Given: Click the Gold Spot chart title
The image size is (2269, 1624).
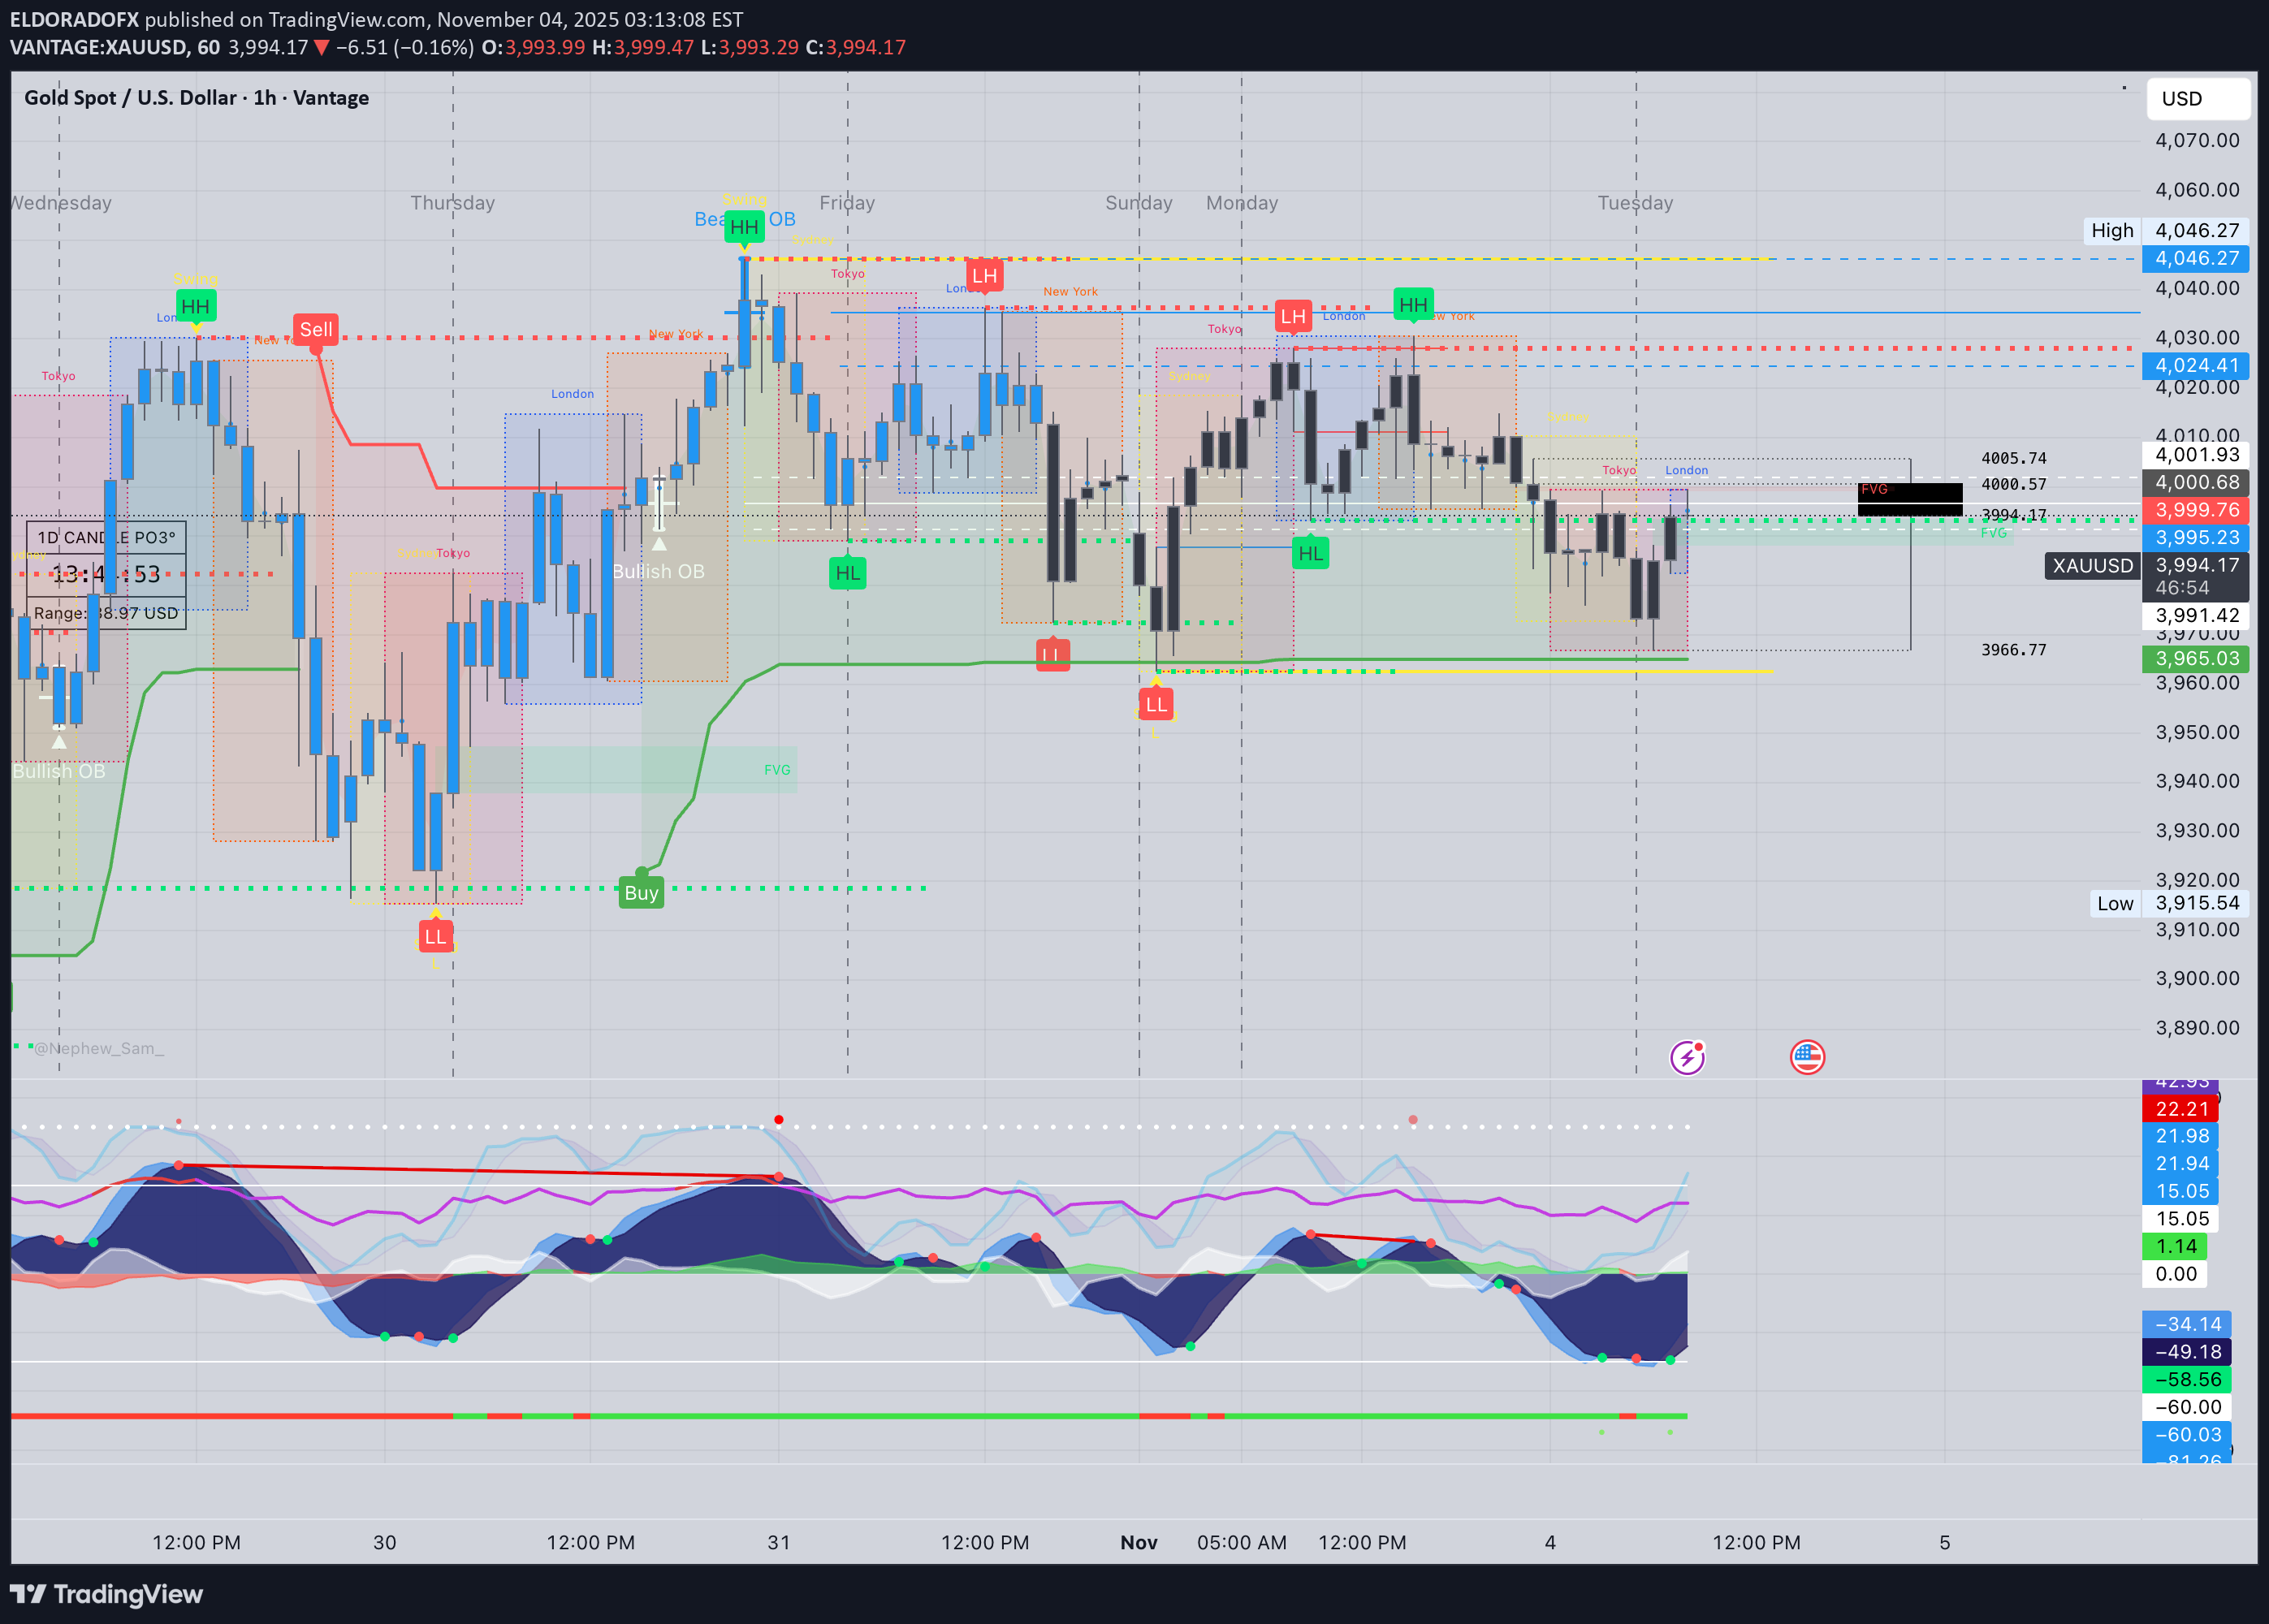Looking at the screenshot, I should [x=197, y=98].
